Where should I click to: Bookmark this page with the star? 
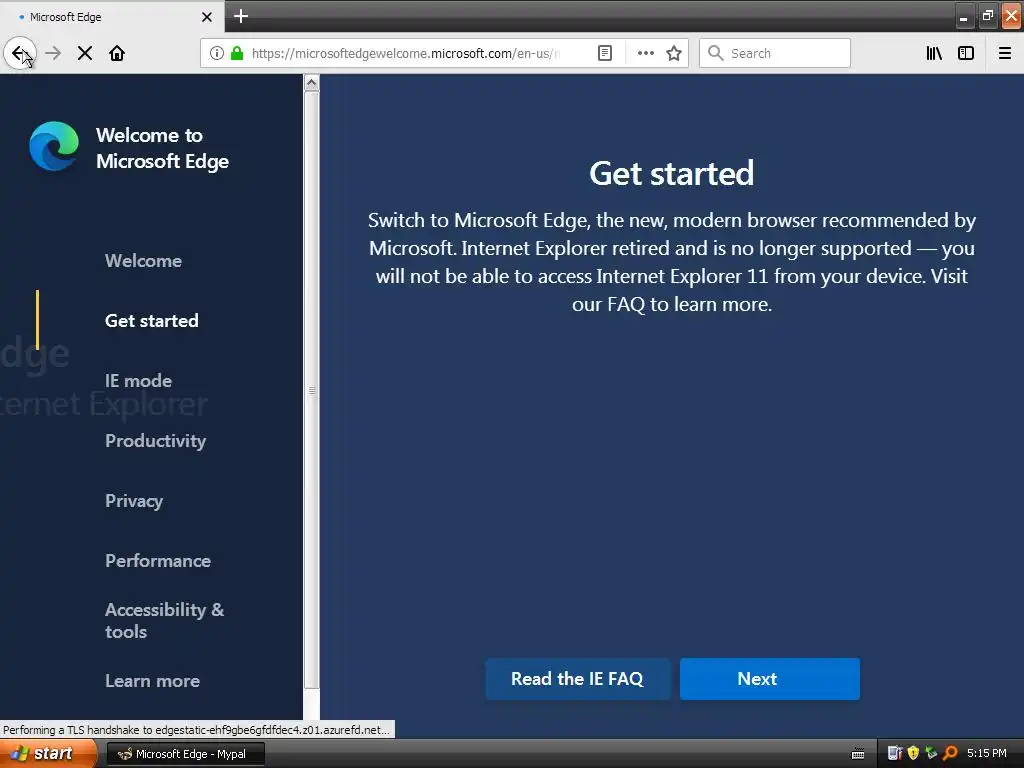[674, 53]
